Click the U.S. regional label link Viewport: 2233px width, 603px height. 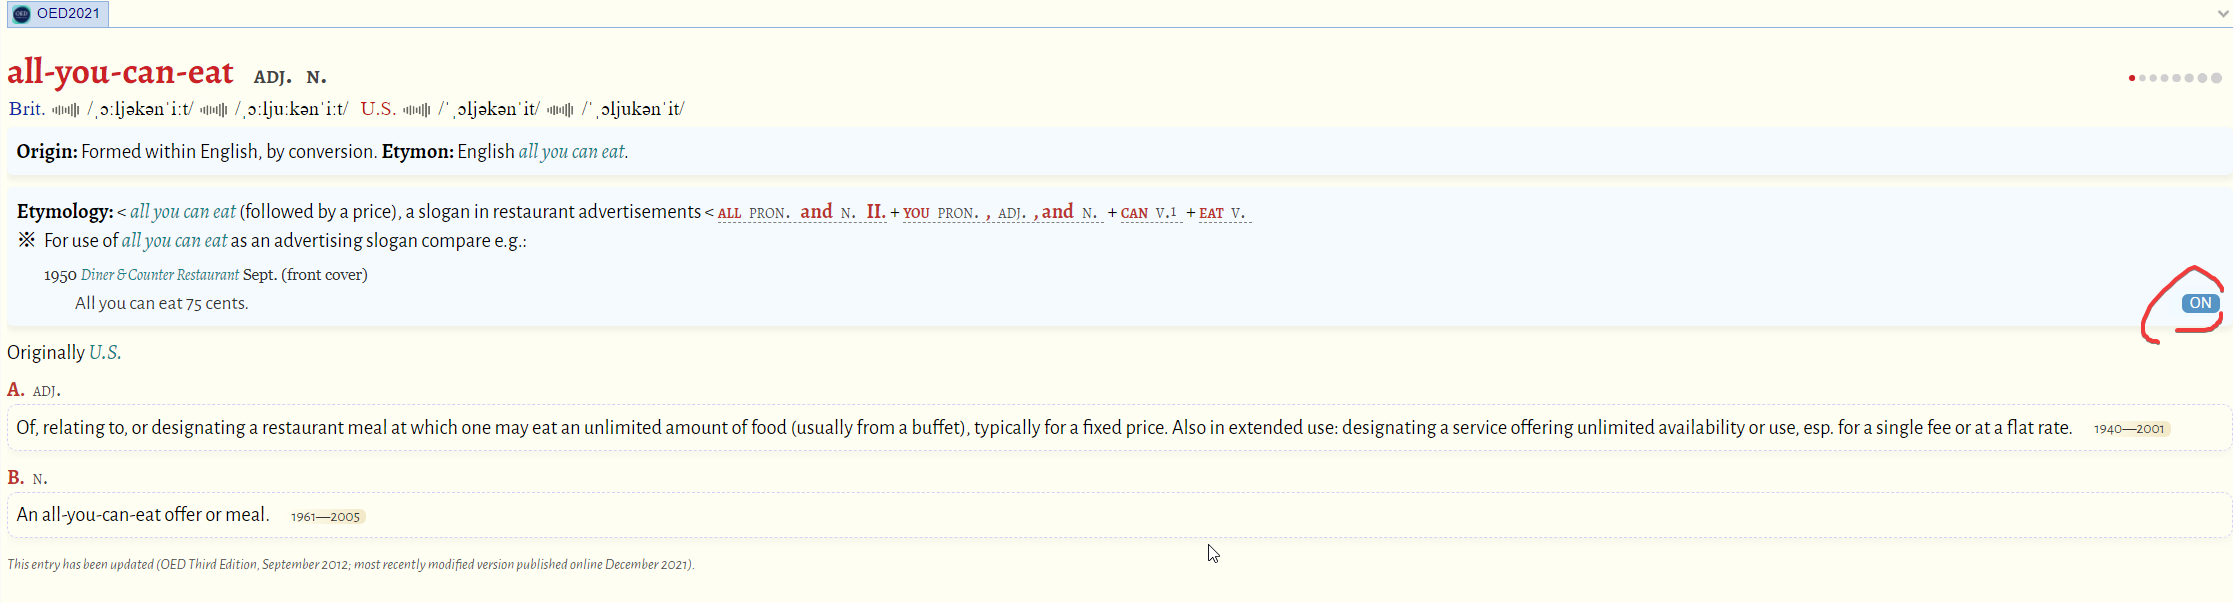point(104,353)
